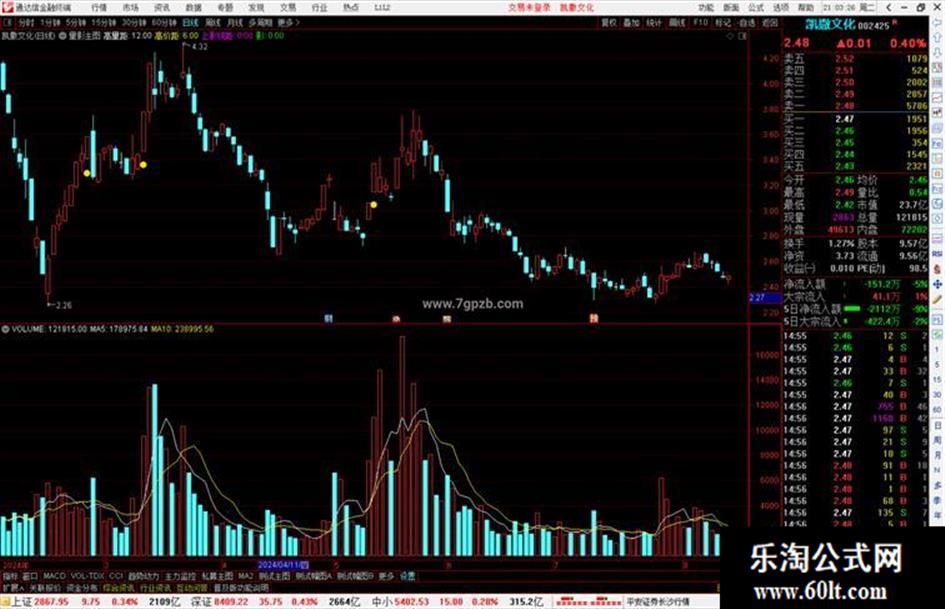The height and width of the screenshot is (609, 945).
Task: Click the 画线 drawing button
Action: 677,22
